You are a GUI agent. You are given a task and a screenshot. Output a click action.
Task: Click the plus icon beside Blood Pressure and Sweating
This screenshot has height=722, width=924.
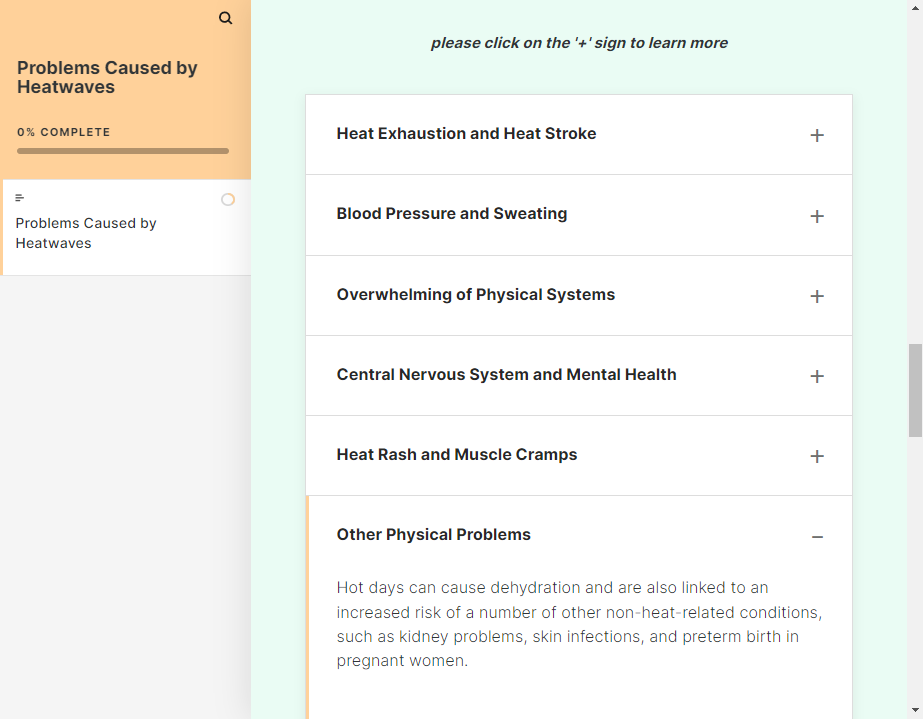click(817, 216)
